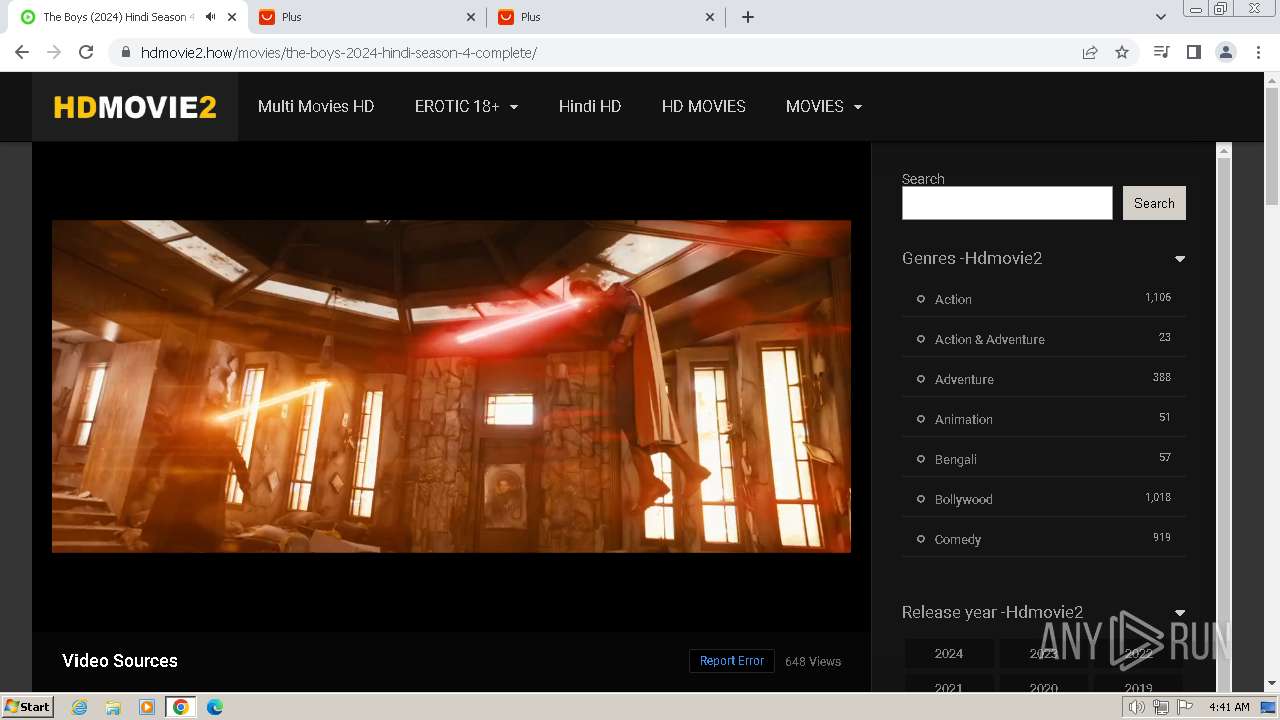
Task: Click the Report Error button
Action: click(x=732, y=661)
